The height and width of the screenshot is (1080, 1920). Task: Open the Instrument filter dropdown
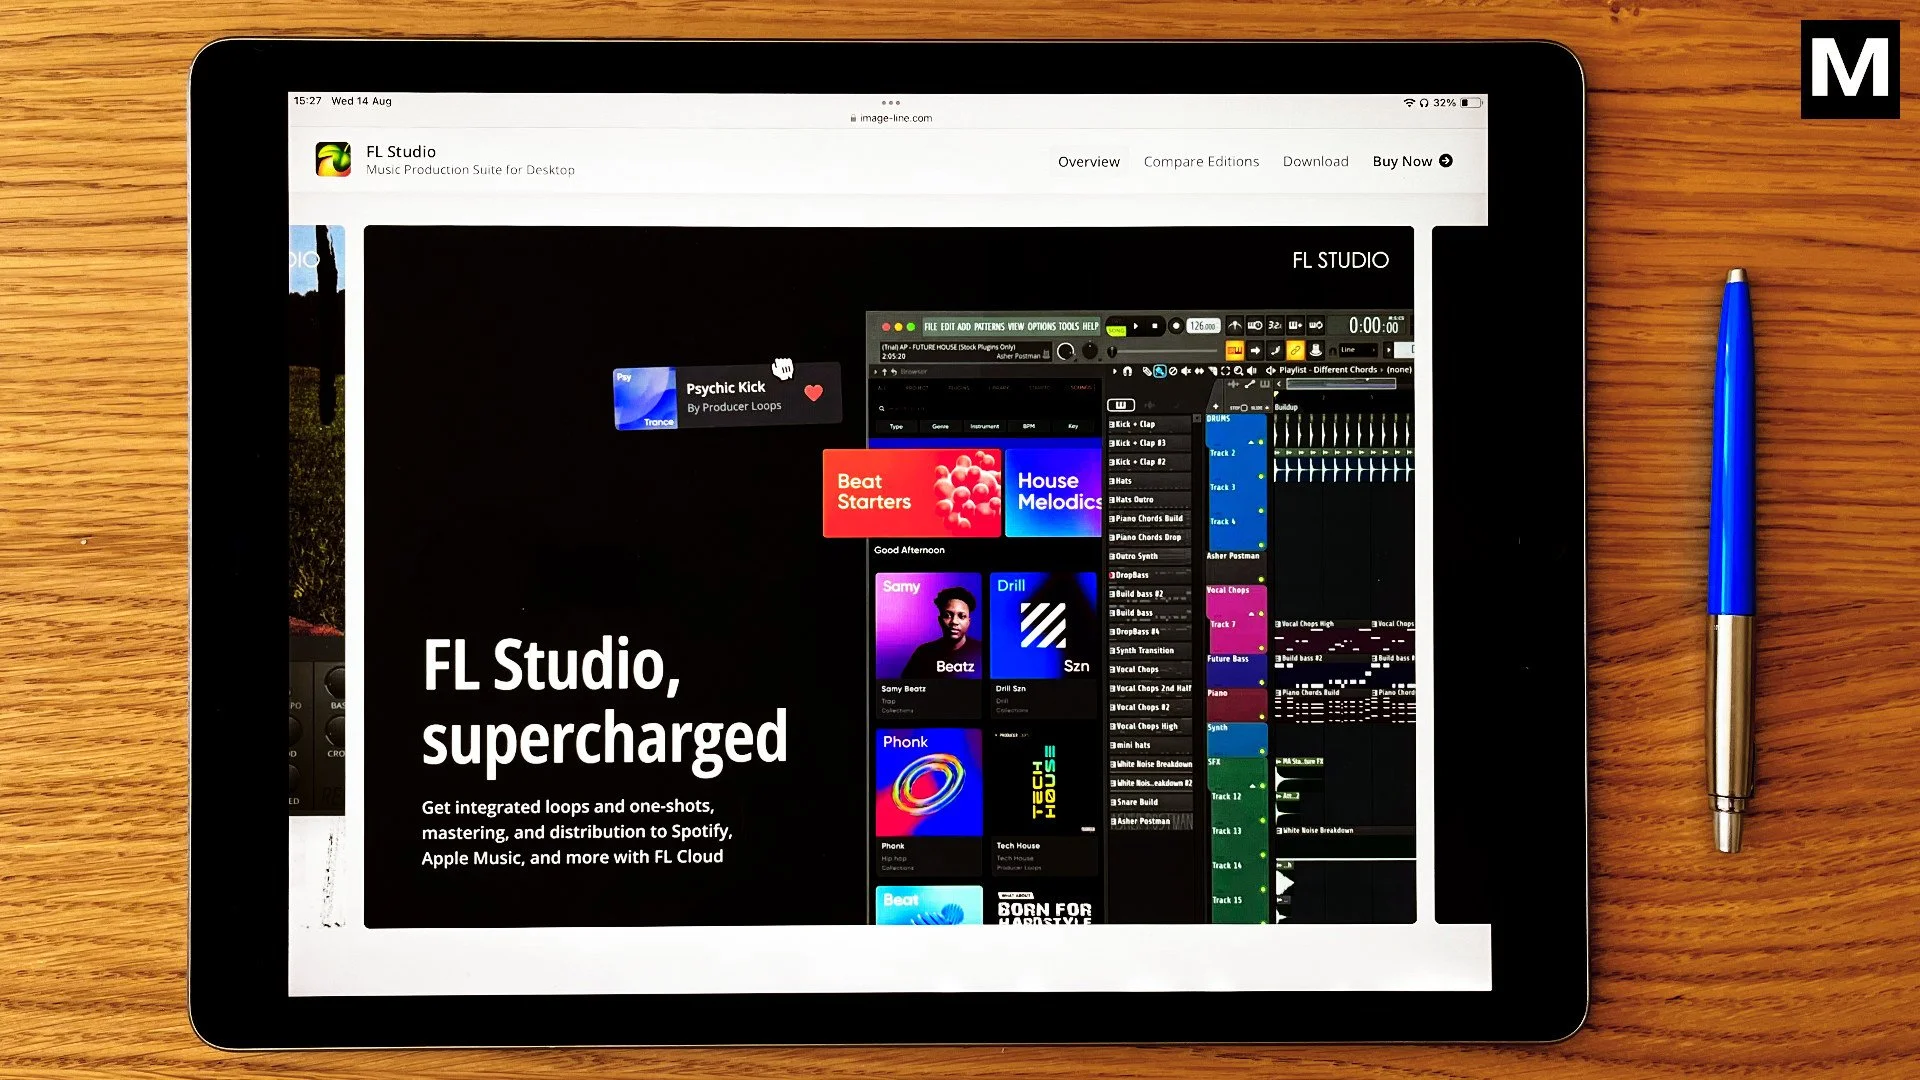tap(984, 427)
